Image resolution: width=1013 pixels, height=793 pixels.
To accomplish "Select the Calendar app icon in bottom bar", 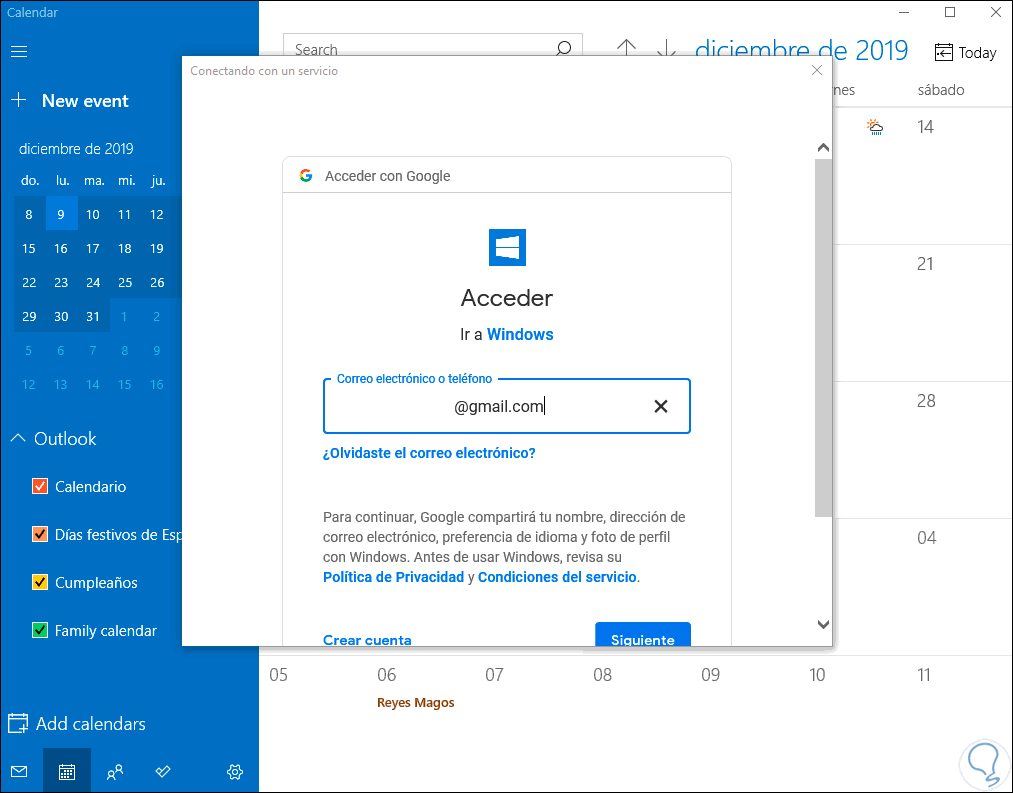I will 67,771.
